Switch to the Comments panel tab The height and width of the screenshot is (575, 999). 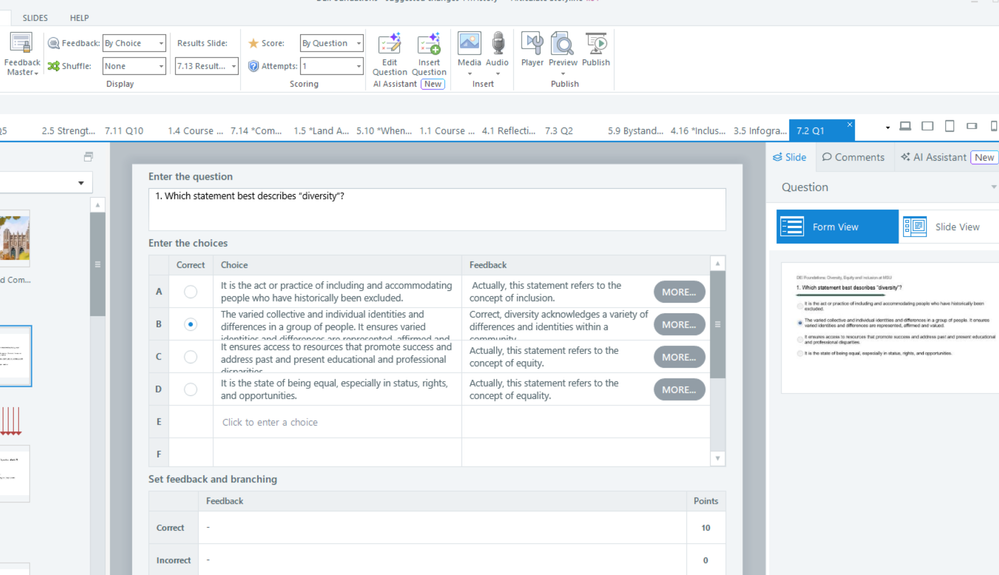(853, 157)
